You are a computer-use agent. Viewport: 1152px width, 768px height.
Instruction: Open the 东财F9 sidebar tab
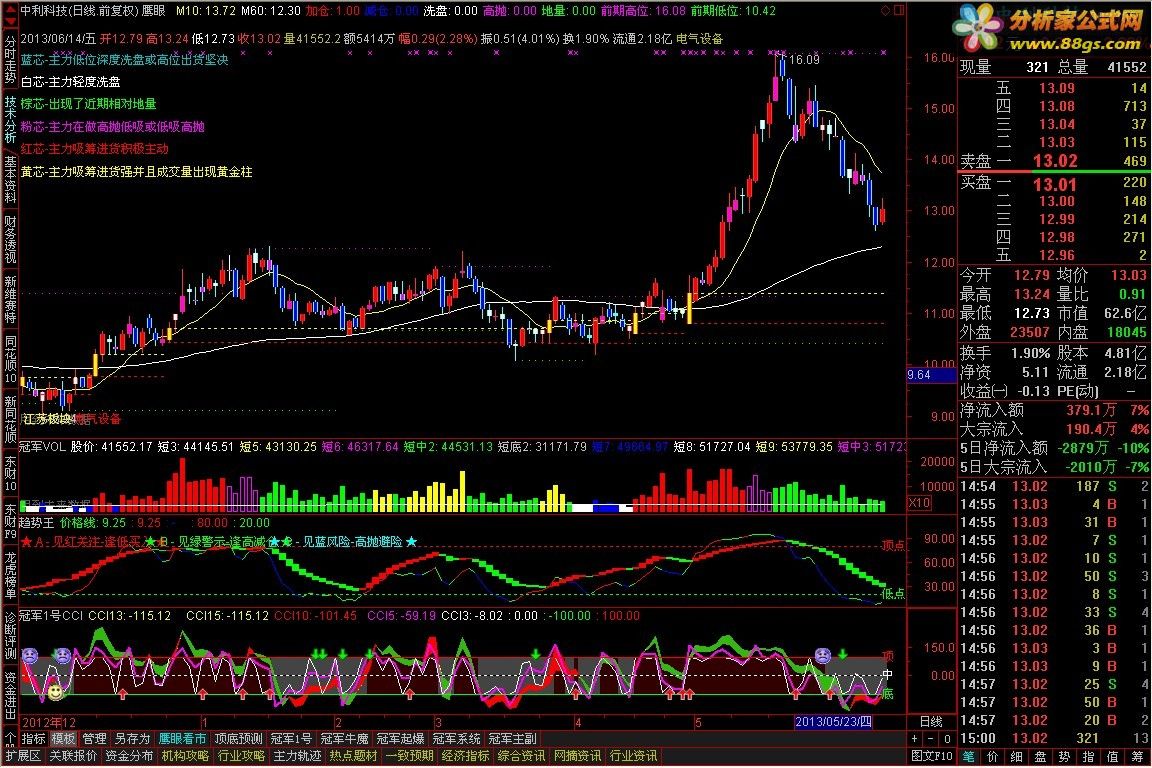click(x=10, y=523)
